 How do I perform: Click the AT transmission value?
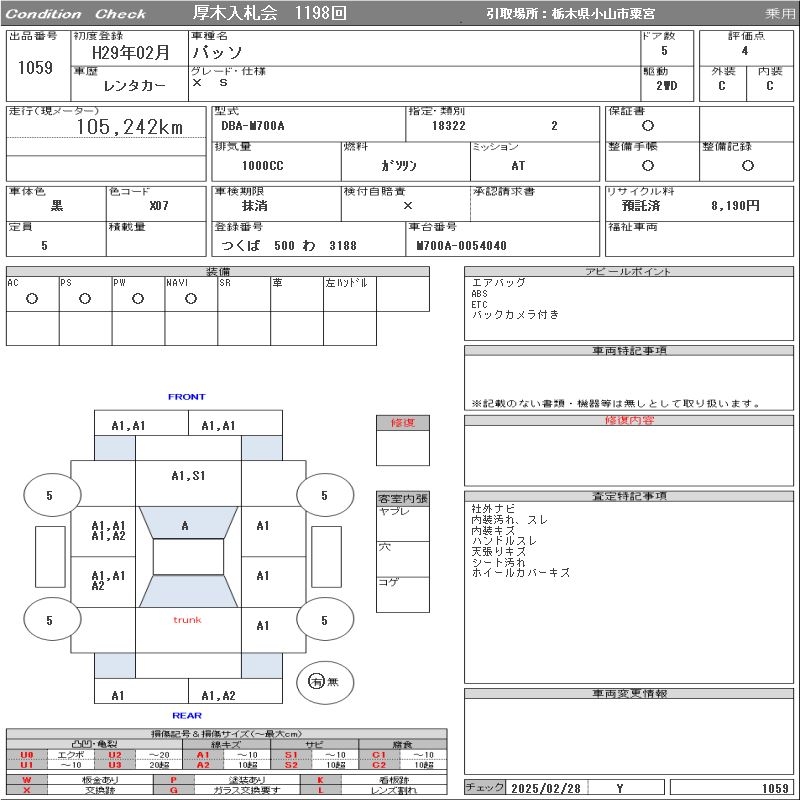[518, 166]
